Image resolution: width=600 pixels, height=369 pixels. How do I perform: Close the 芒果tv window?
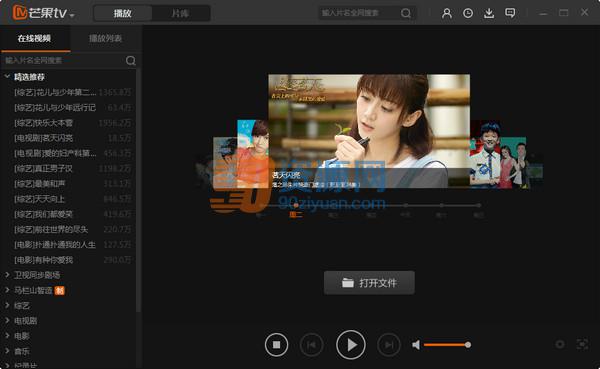(x=584, y=12)
